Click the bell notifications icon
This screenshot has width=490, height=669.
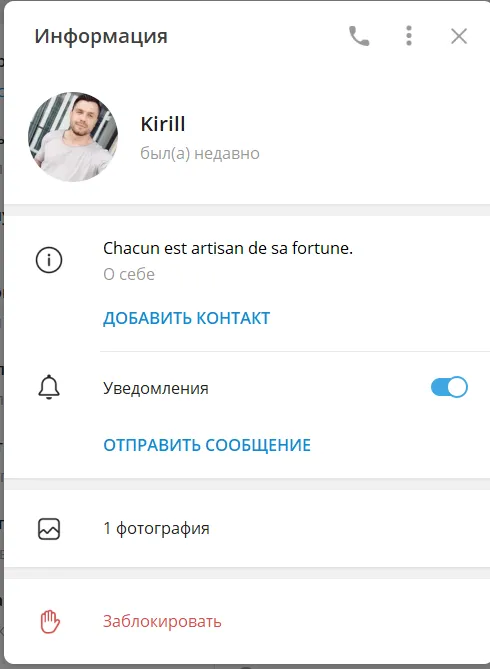click(x=49, y=387)
